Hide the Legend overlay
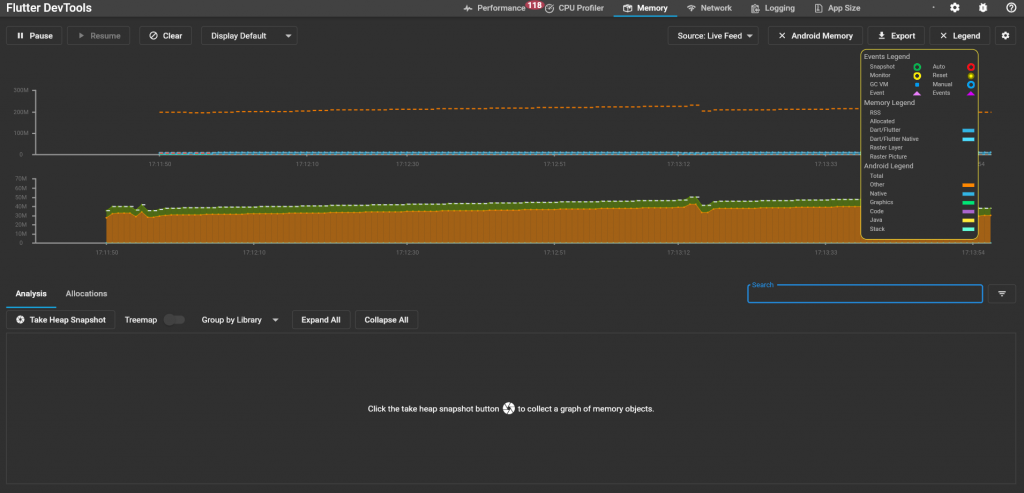 pos(959,36)
